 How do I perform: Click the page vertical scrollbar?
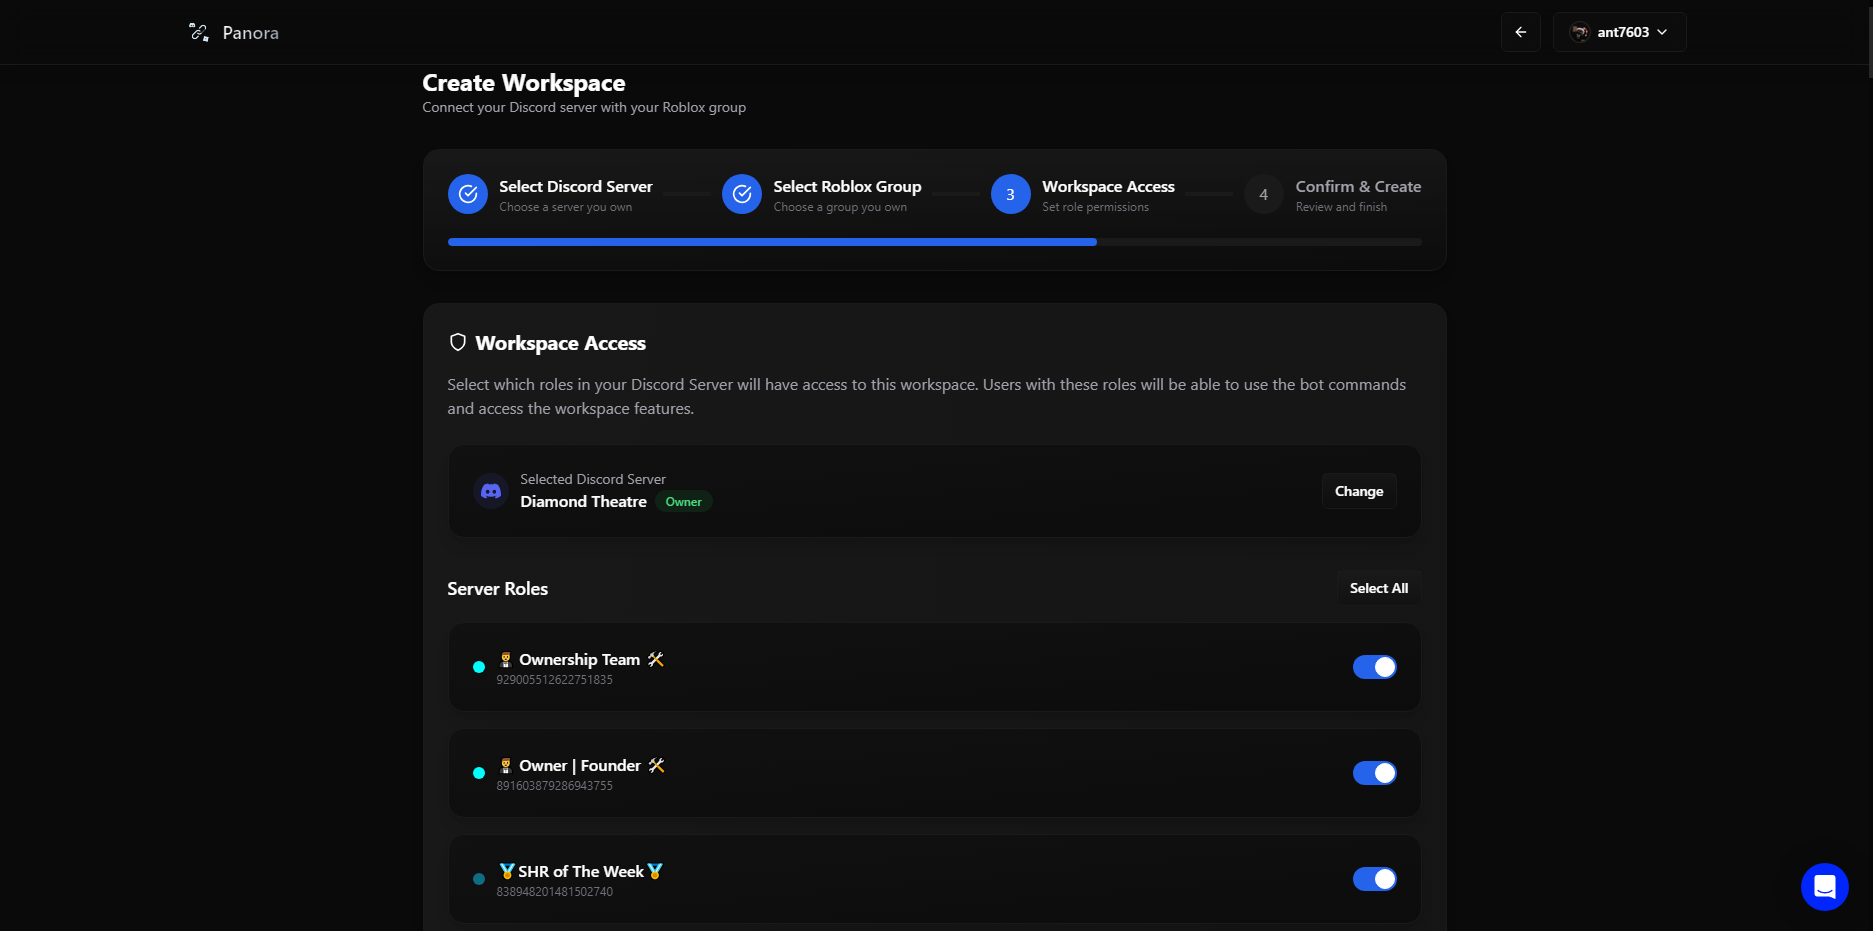1868,40
